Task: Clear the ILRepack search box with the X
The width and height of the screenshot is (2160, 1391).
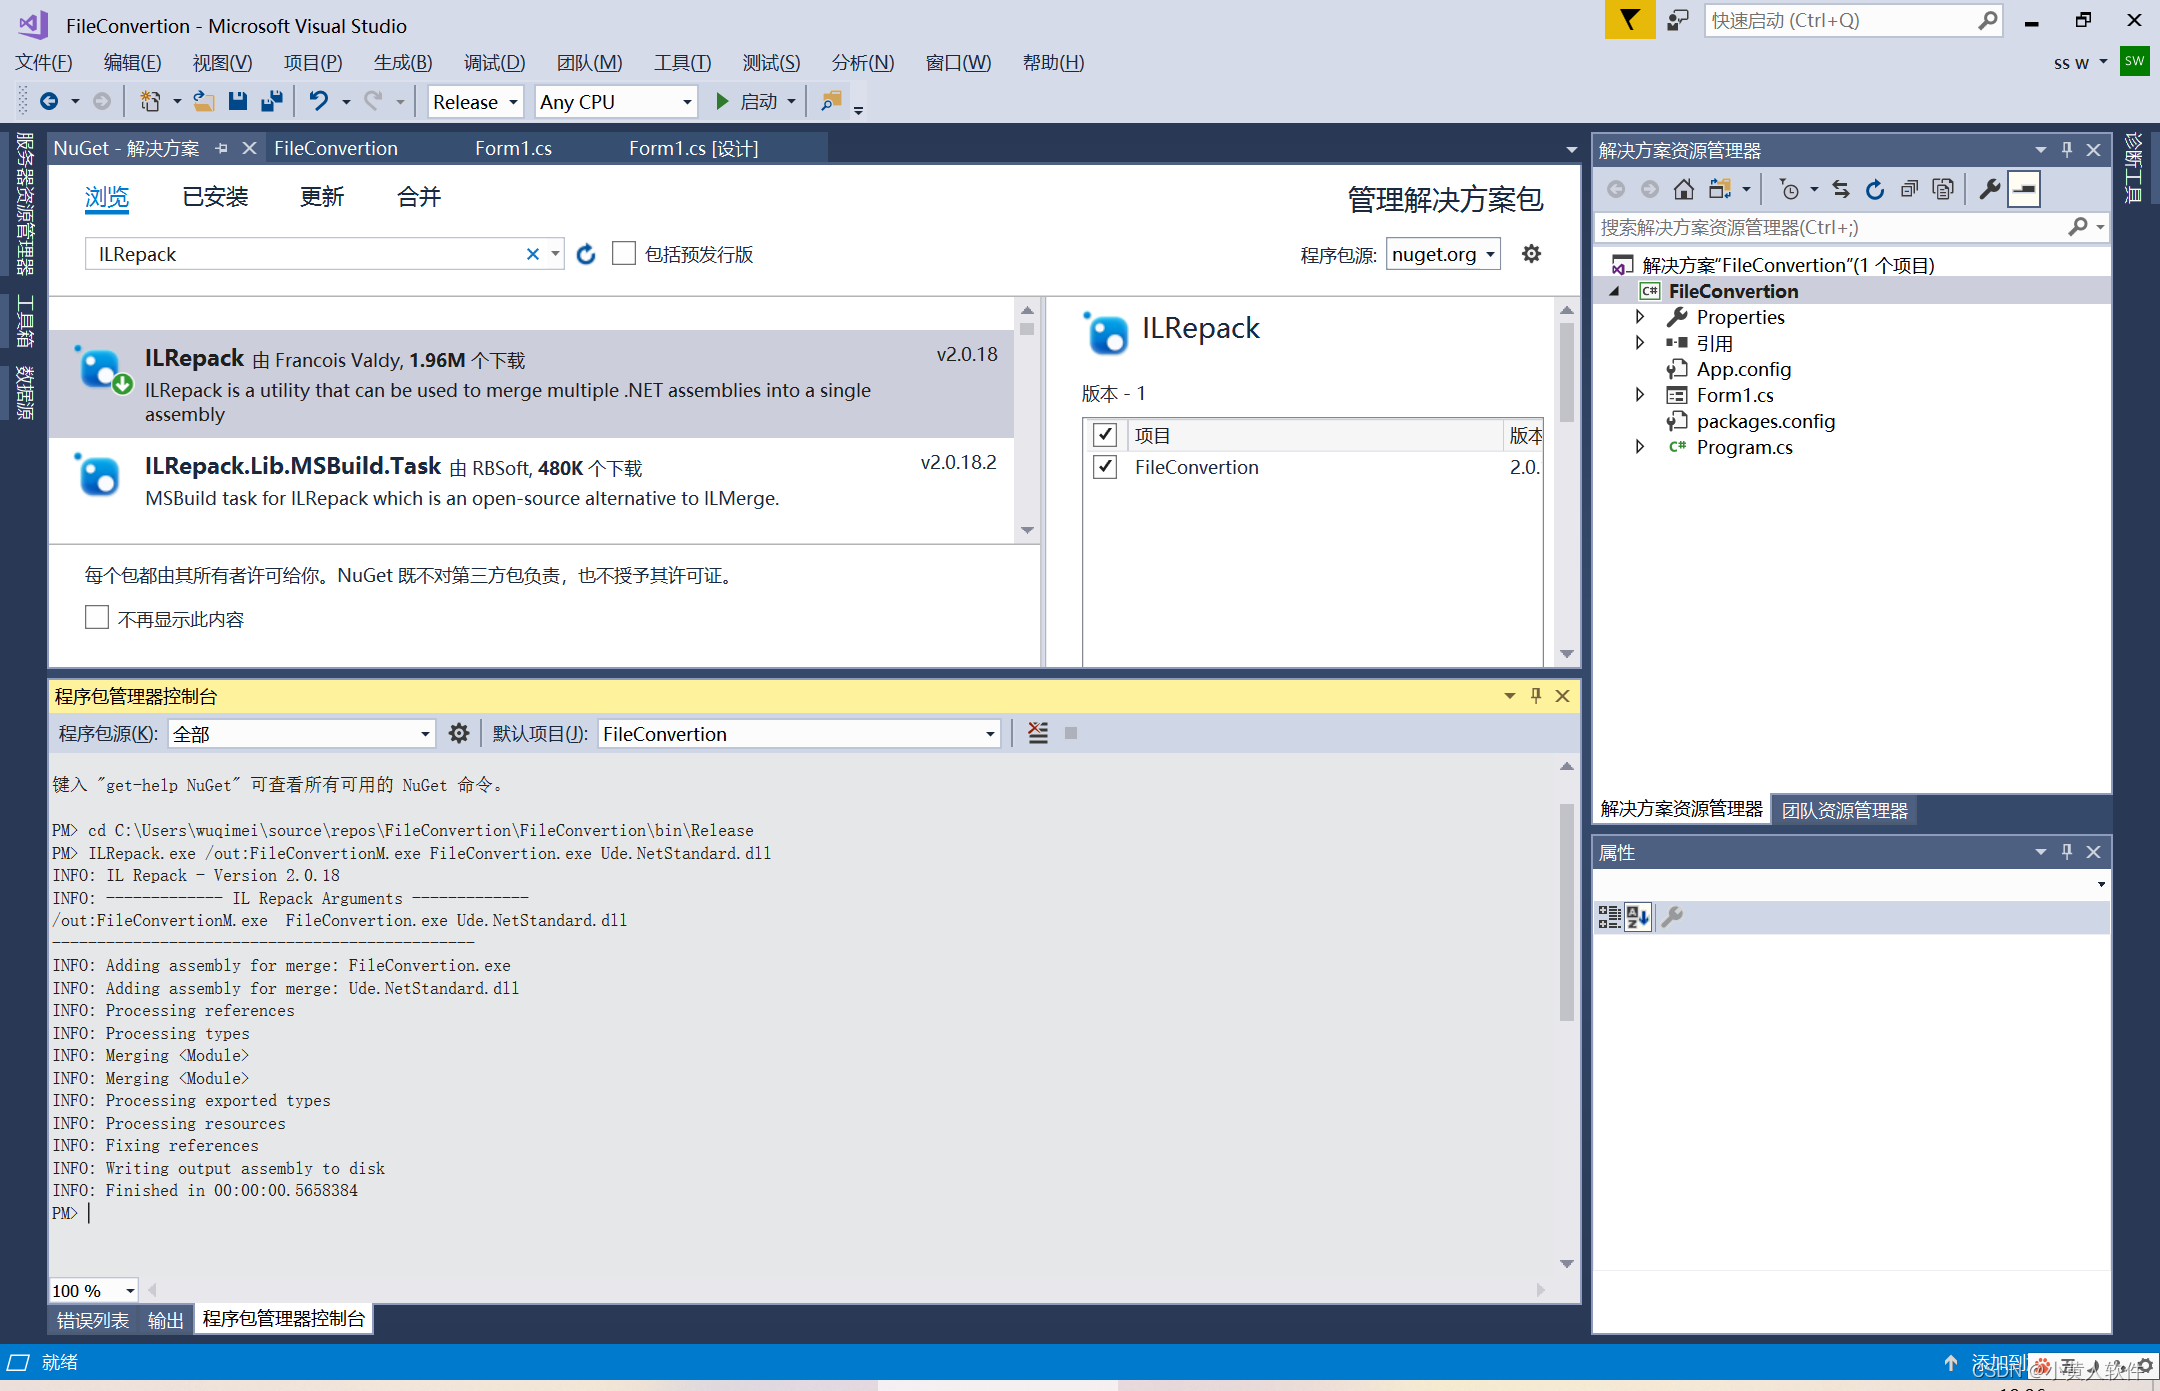Action: [x=533, y=253]
